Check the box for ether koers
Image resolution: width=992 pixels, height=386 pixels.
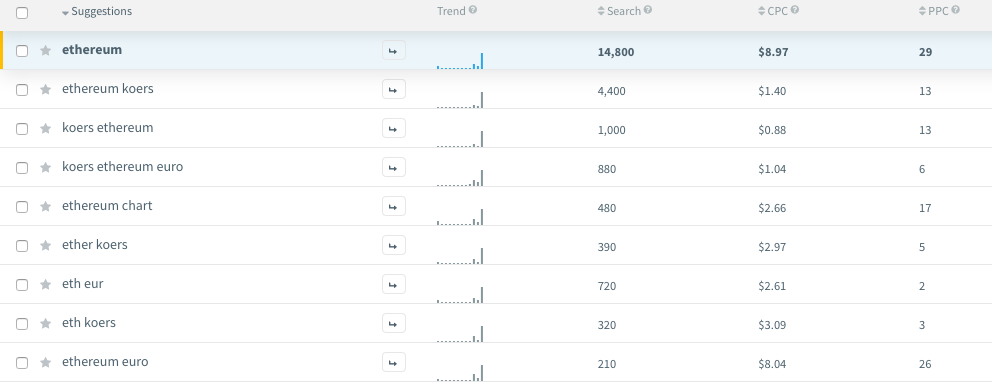click(22, 246)
